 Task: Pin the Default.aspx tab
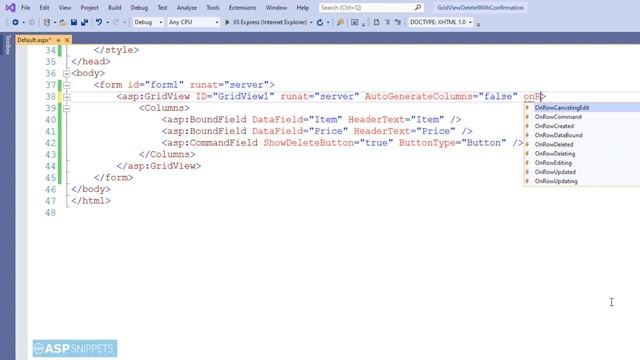click(58, 40)
